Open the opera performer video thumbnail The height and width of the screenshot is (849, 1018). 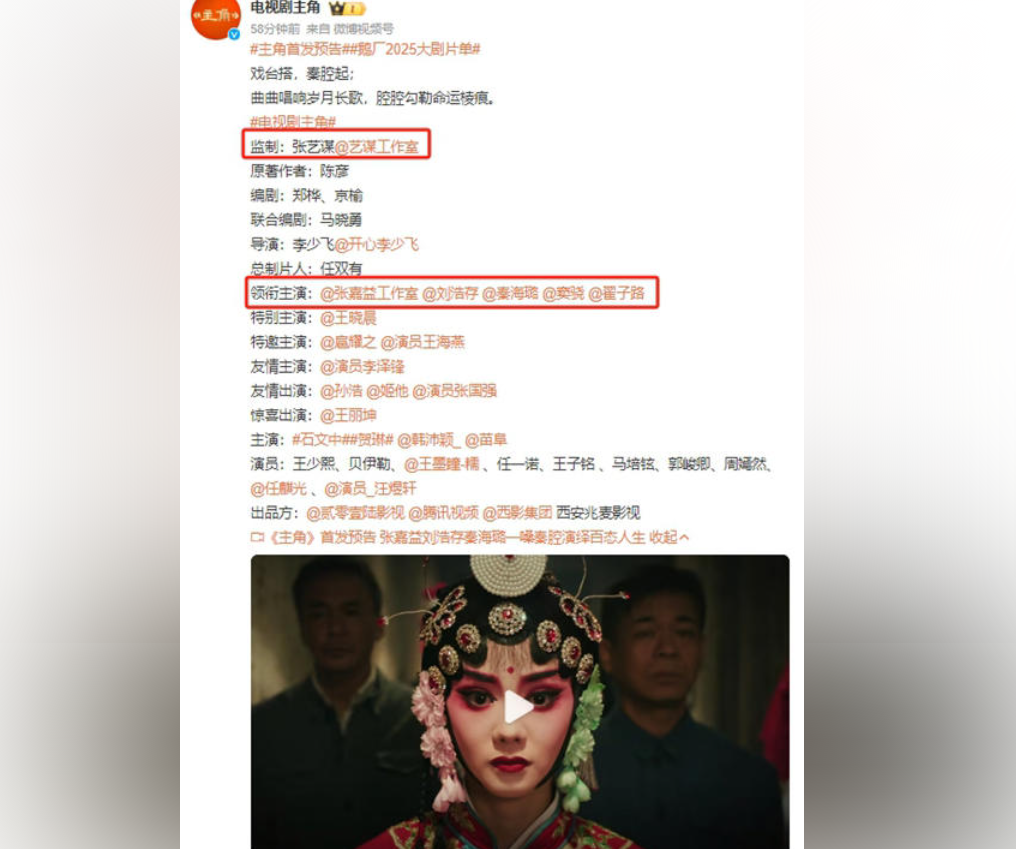[520, 702]
